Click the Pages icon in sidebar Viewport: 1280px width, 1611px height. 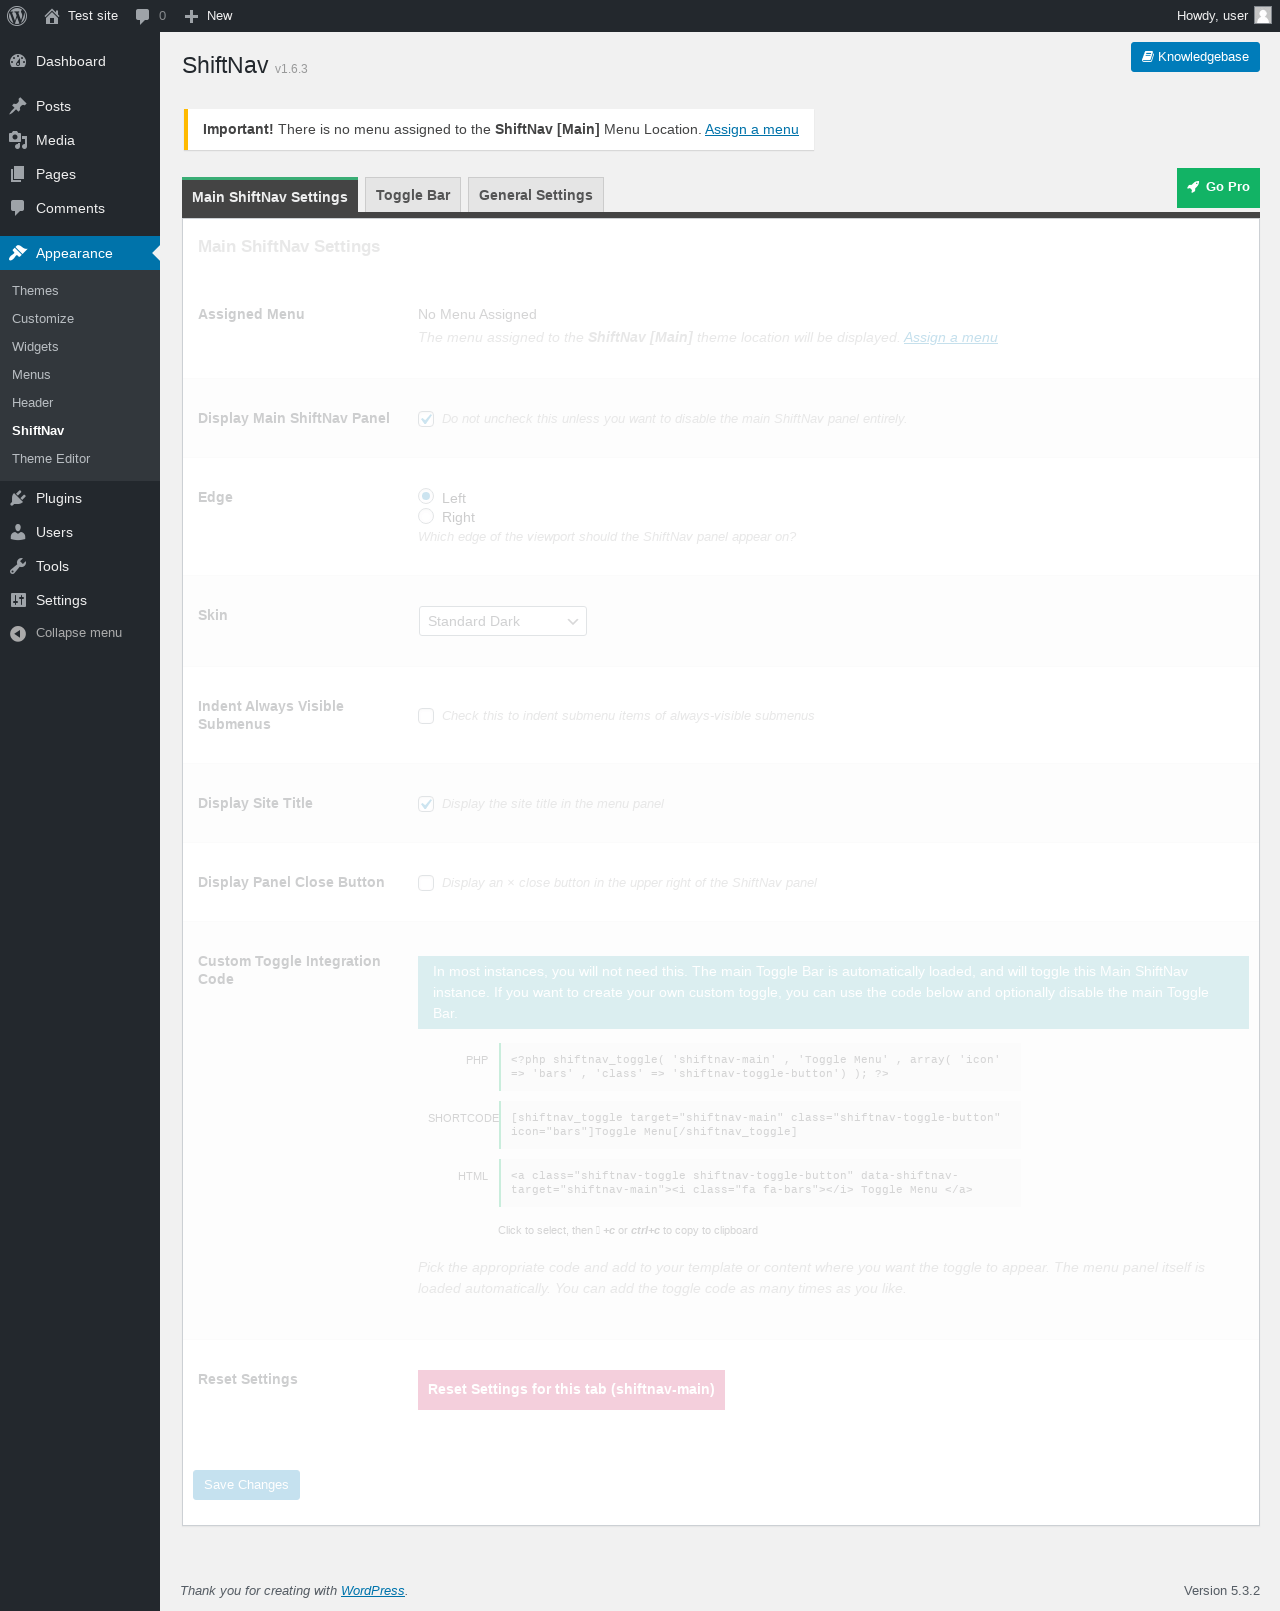(18, 174)
